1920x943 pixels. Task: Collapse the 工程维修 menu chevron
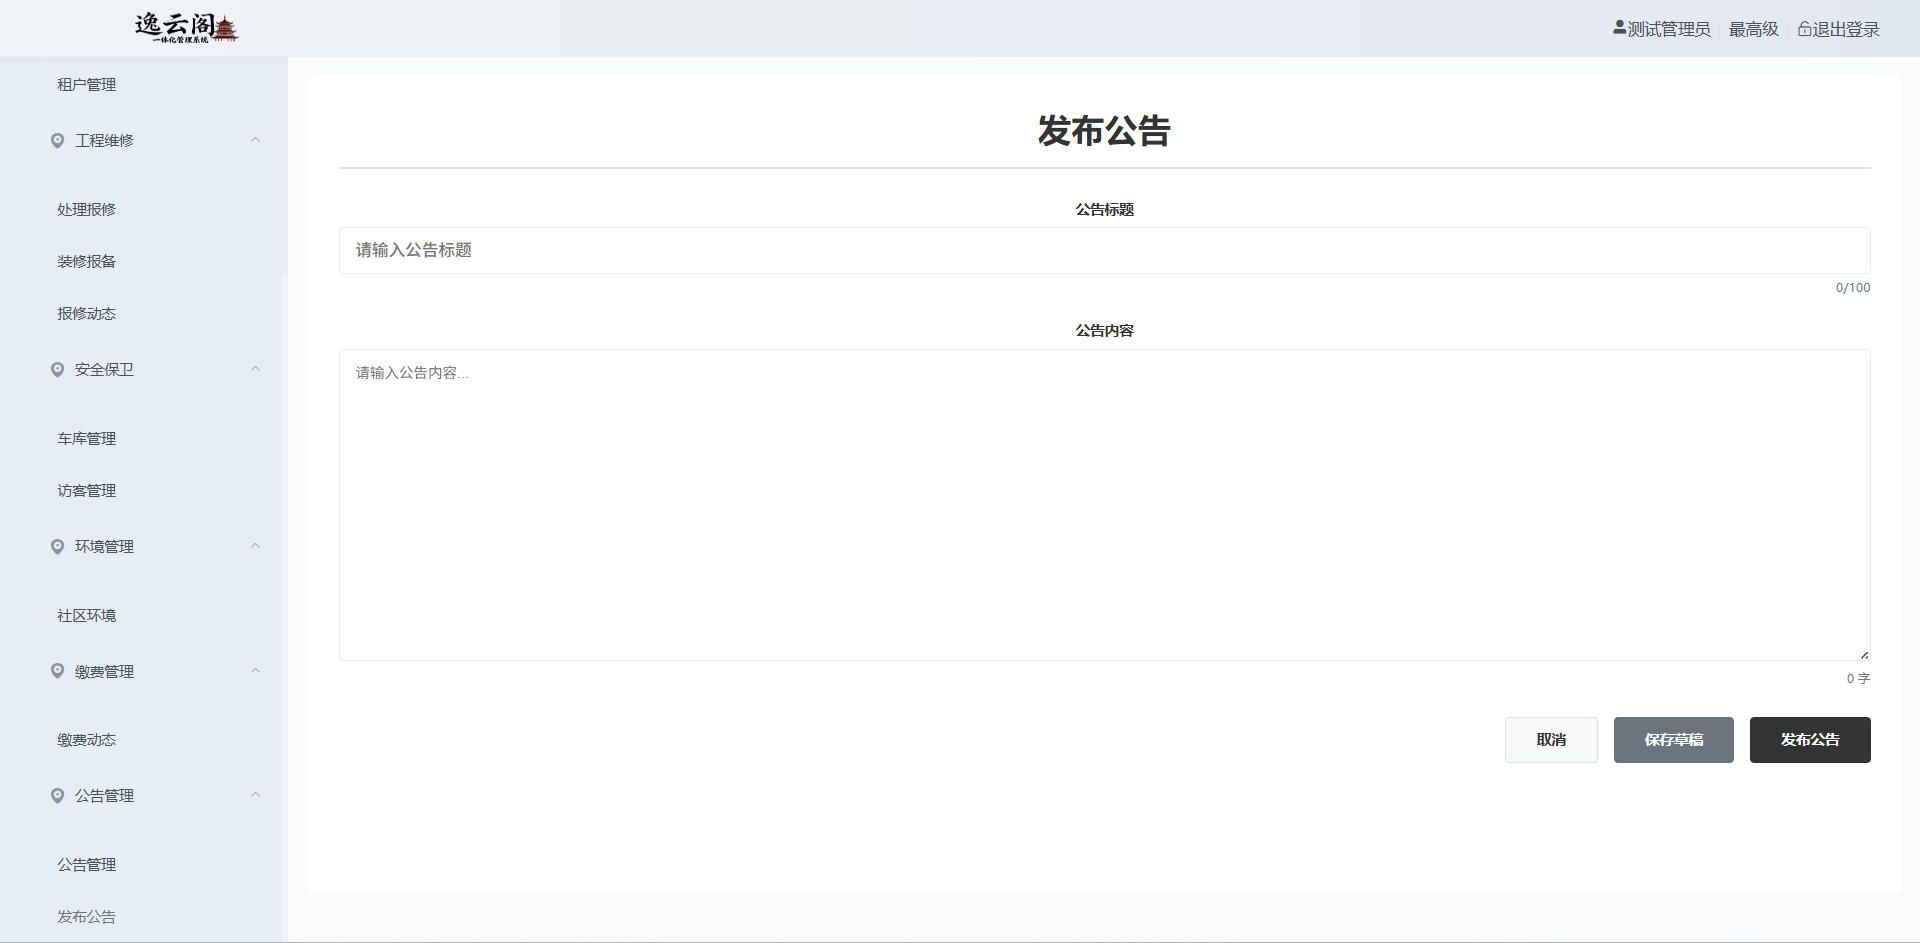point(255,140)
